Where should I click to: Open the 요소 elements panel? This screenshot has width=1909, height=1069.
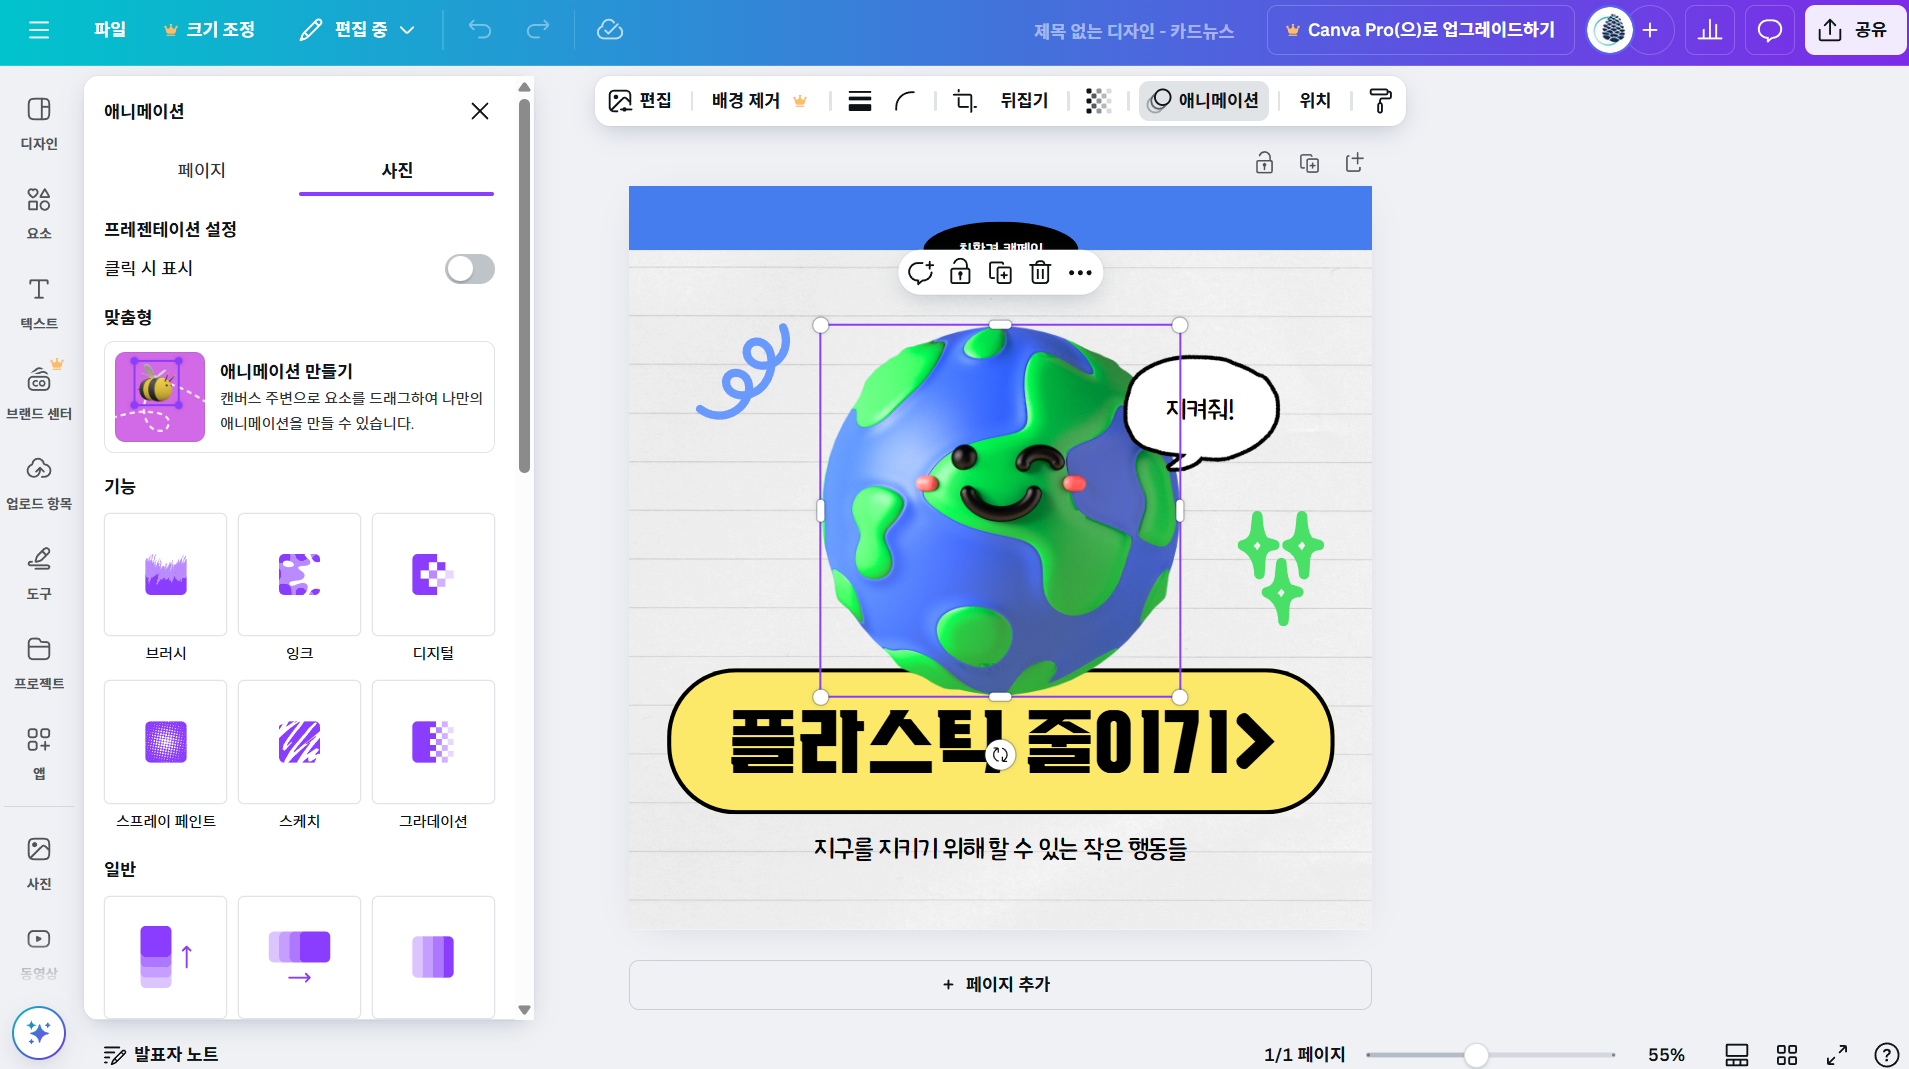coord(39,213)
